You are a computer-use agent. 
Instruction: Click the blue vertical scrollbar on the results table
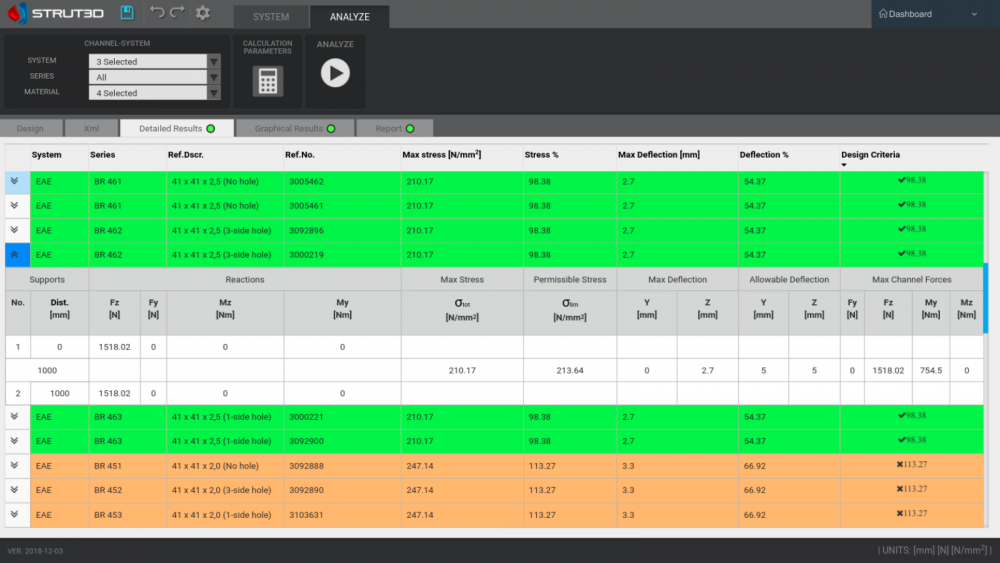[985, 298]
